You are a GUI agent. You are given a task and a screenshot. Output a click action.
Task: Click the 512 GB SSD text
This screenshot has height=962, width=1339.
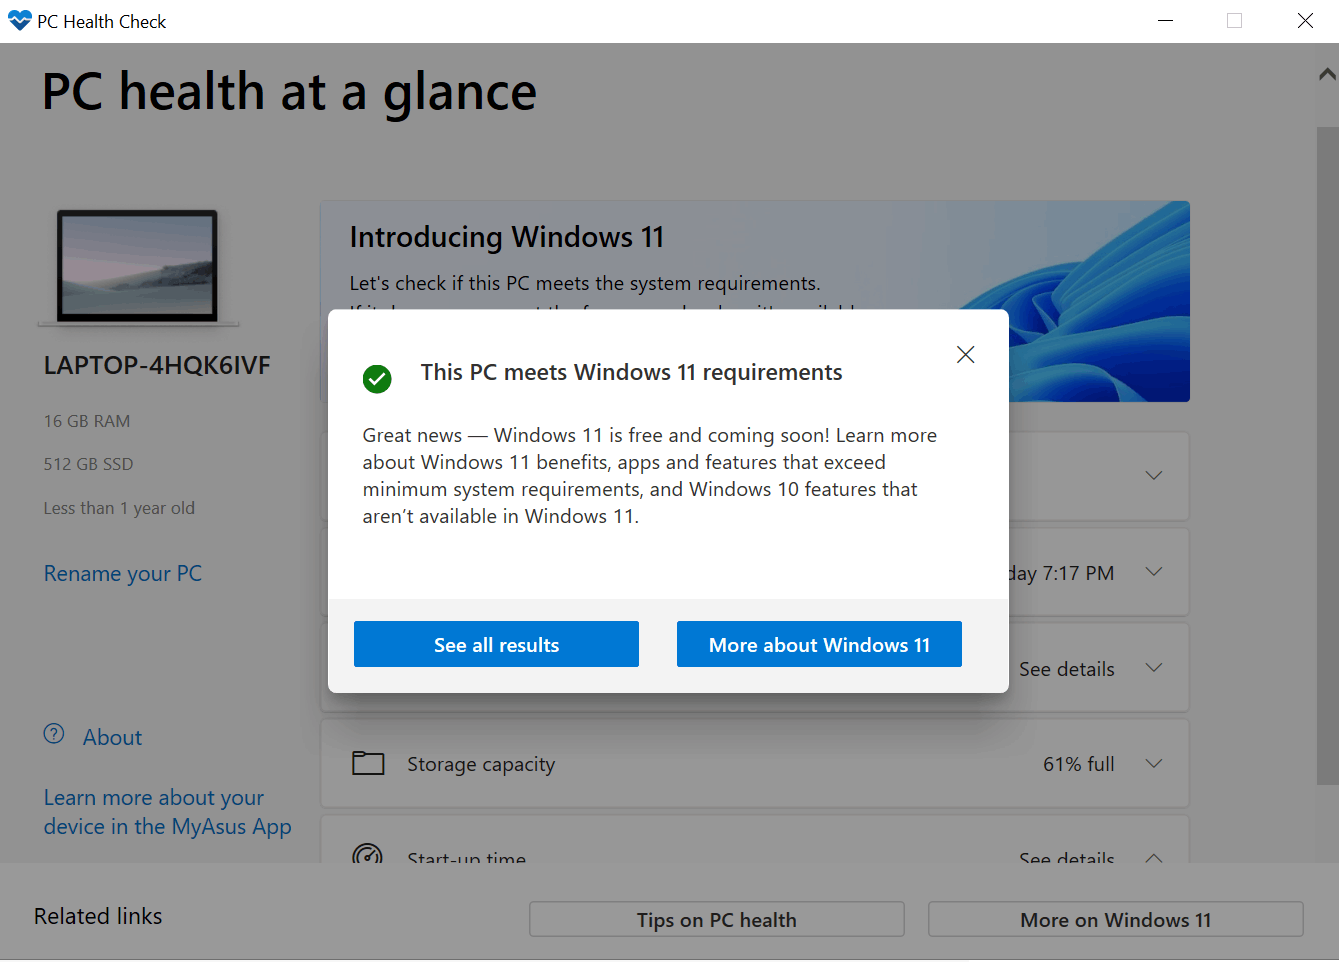pyautogui.click(x=88, y=464)
